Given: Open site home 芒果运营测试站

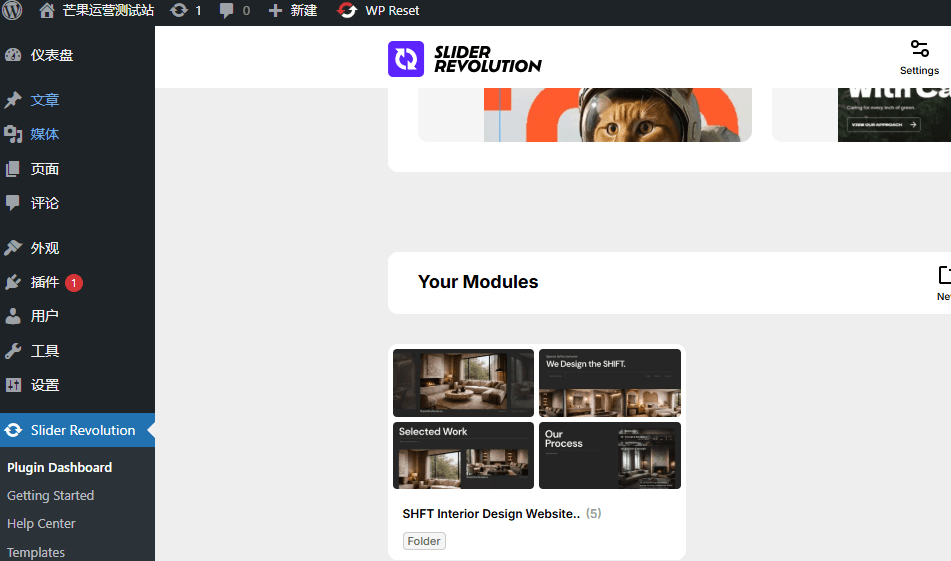Looking at the screenshot, I should coord(96,11).
